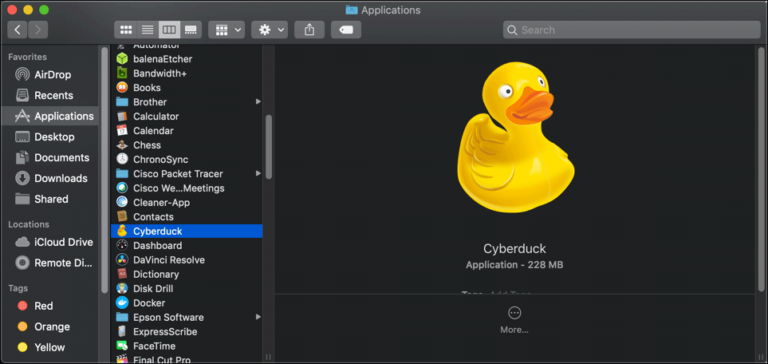Open AirDrop in the sidebar
The height and width of the screenshot is (364, 768).
pyautogui.click(x=49, y=75)
